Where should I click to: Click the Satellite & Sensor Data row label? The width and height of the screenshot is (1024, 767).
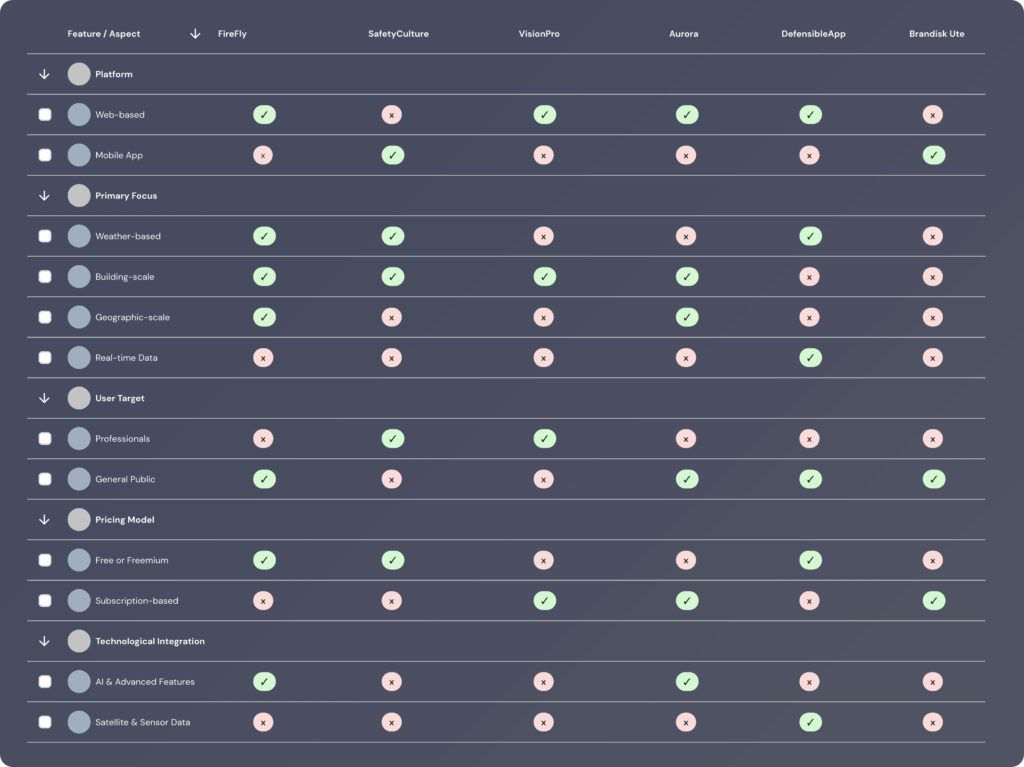click(x=143, y=723)
